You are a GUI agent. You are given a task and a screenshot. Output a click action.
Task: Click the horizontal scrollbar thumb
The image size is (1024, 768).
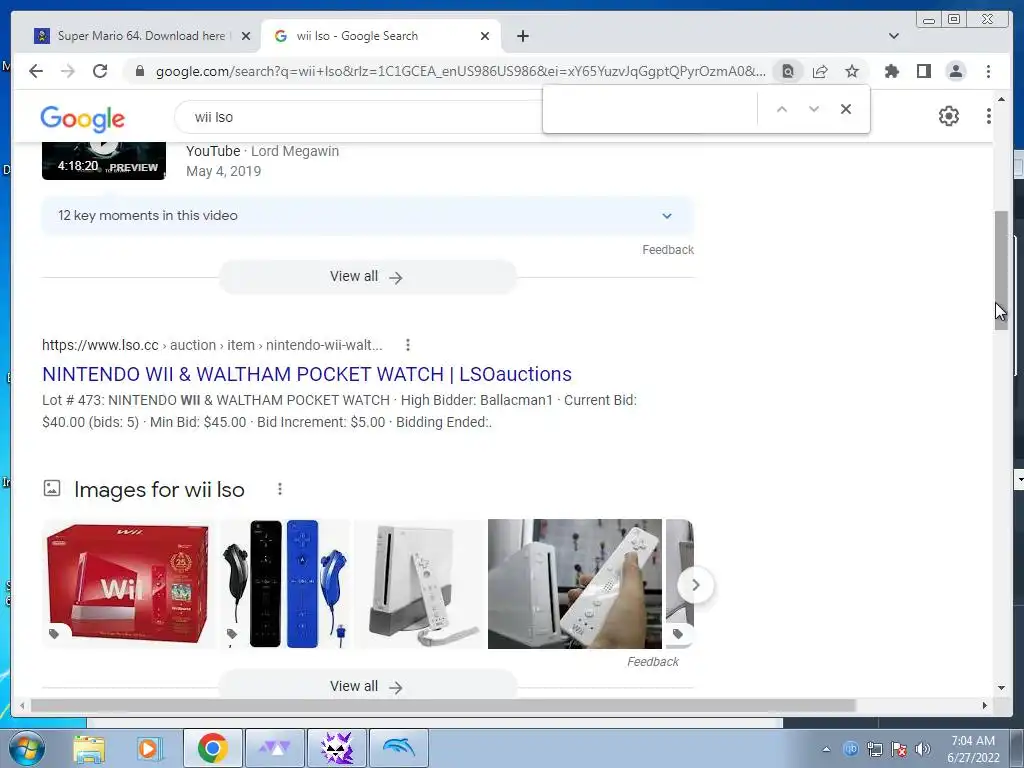(x=443, y=705)
